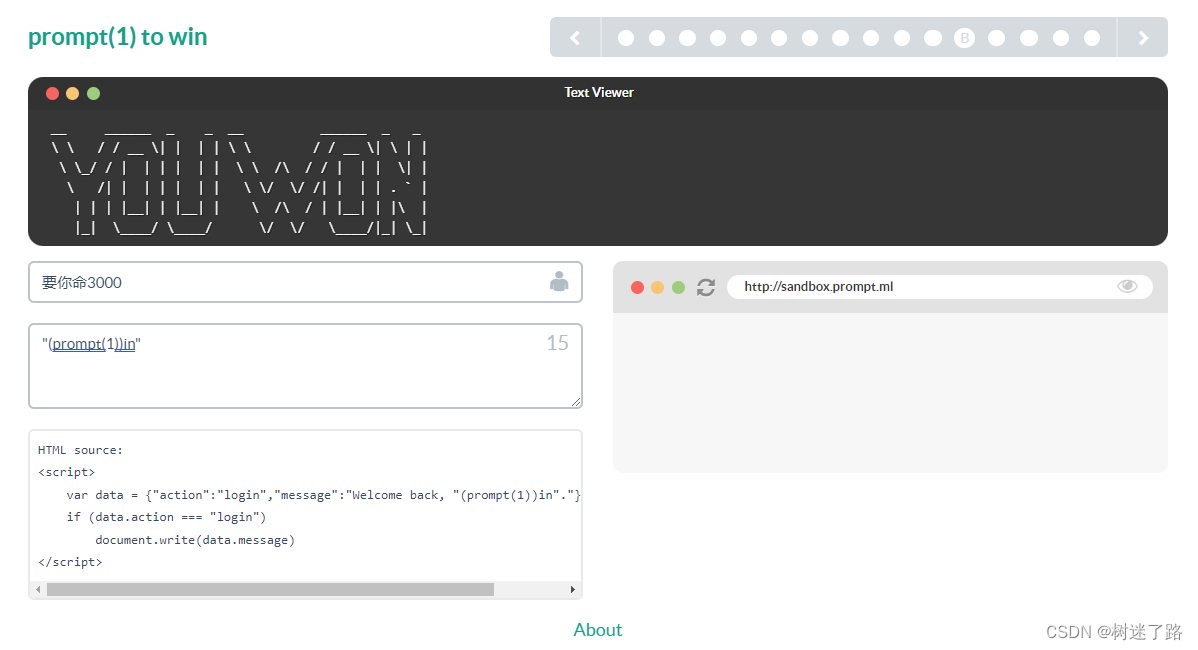Click the user icon in name field
The image size is (1198, 650).
click(x=559, y=282)
